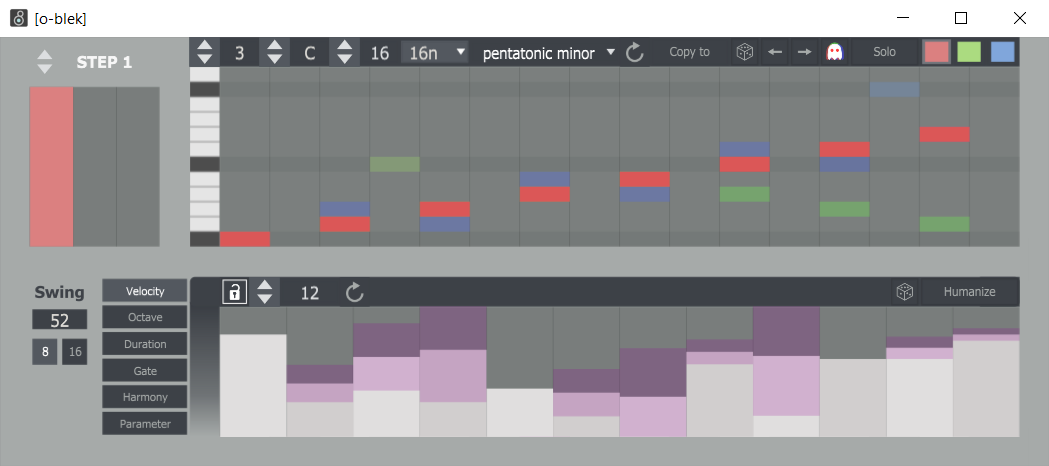
Task: Toggle the padlock in the velocity toolbar
Action: click(233, 292)
